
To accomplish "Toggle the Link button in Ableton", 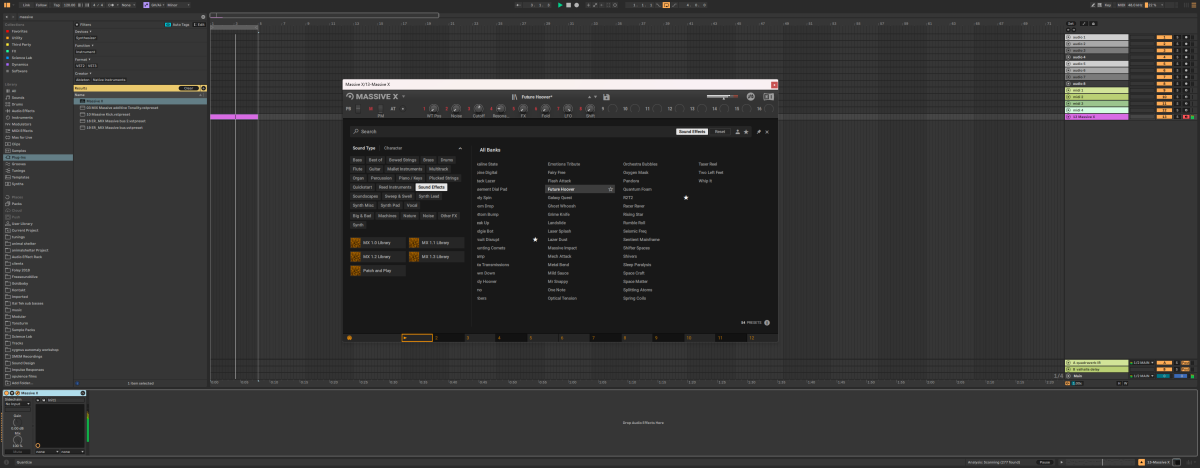I will tap(26, 5).
